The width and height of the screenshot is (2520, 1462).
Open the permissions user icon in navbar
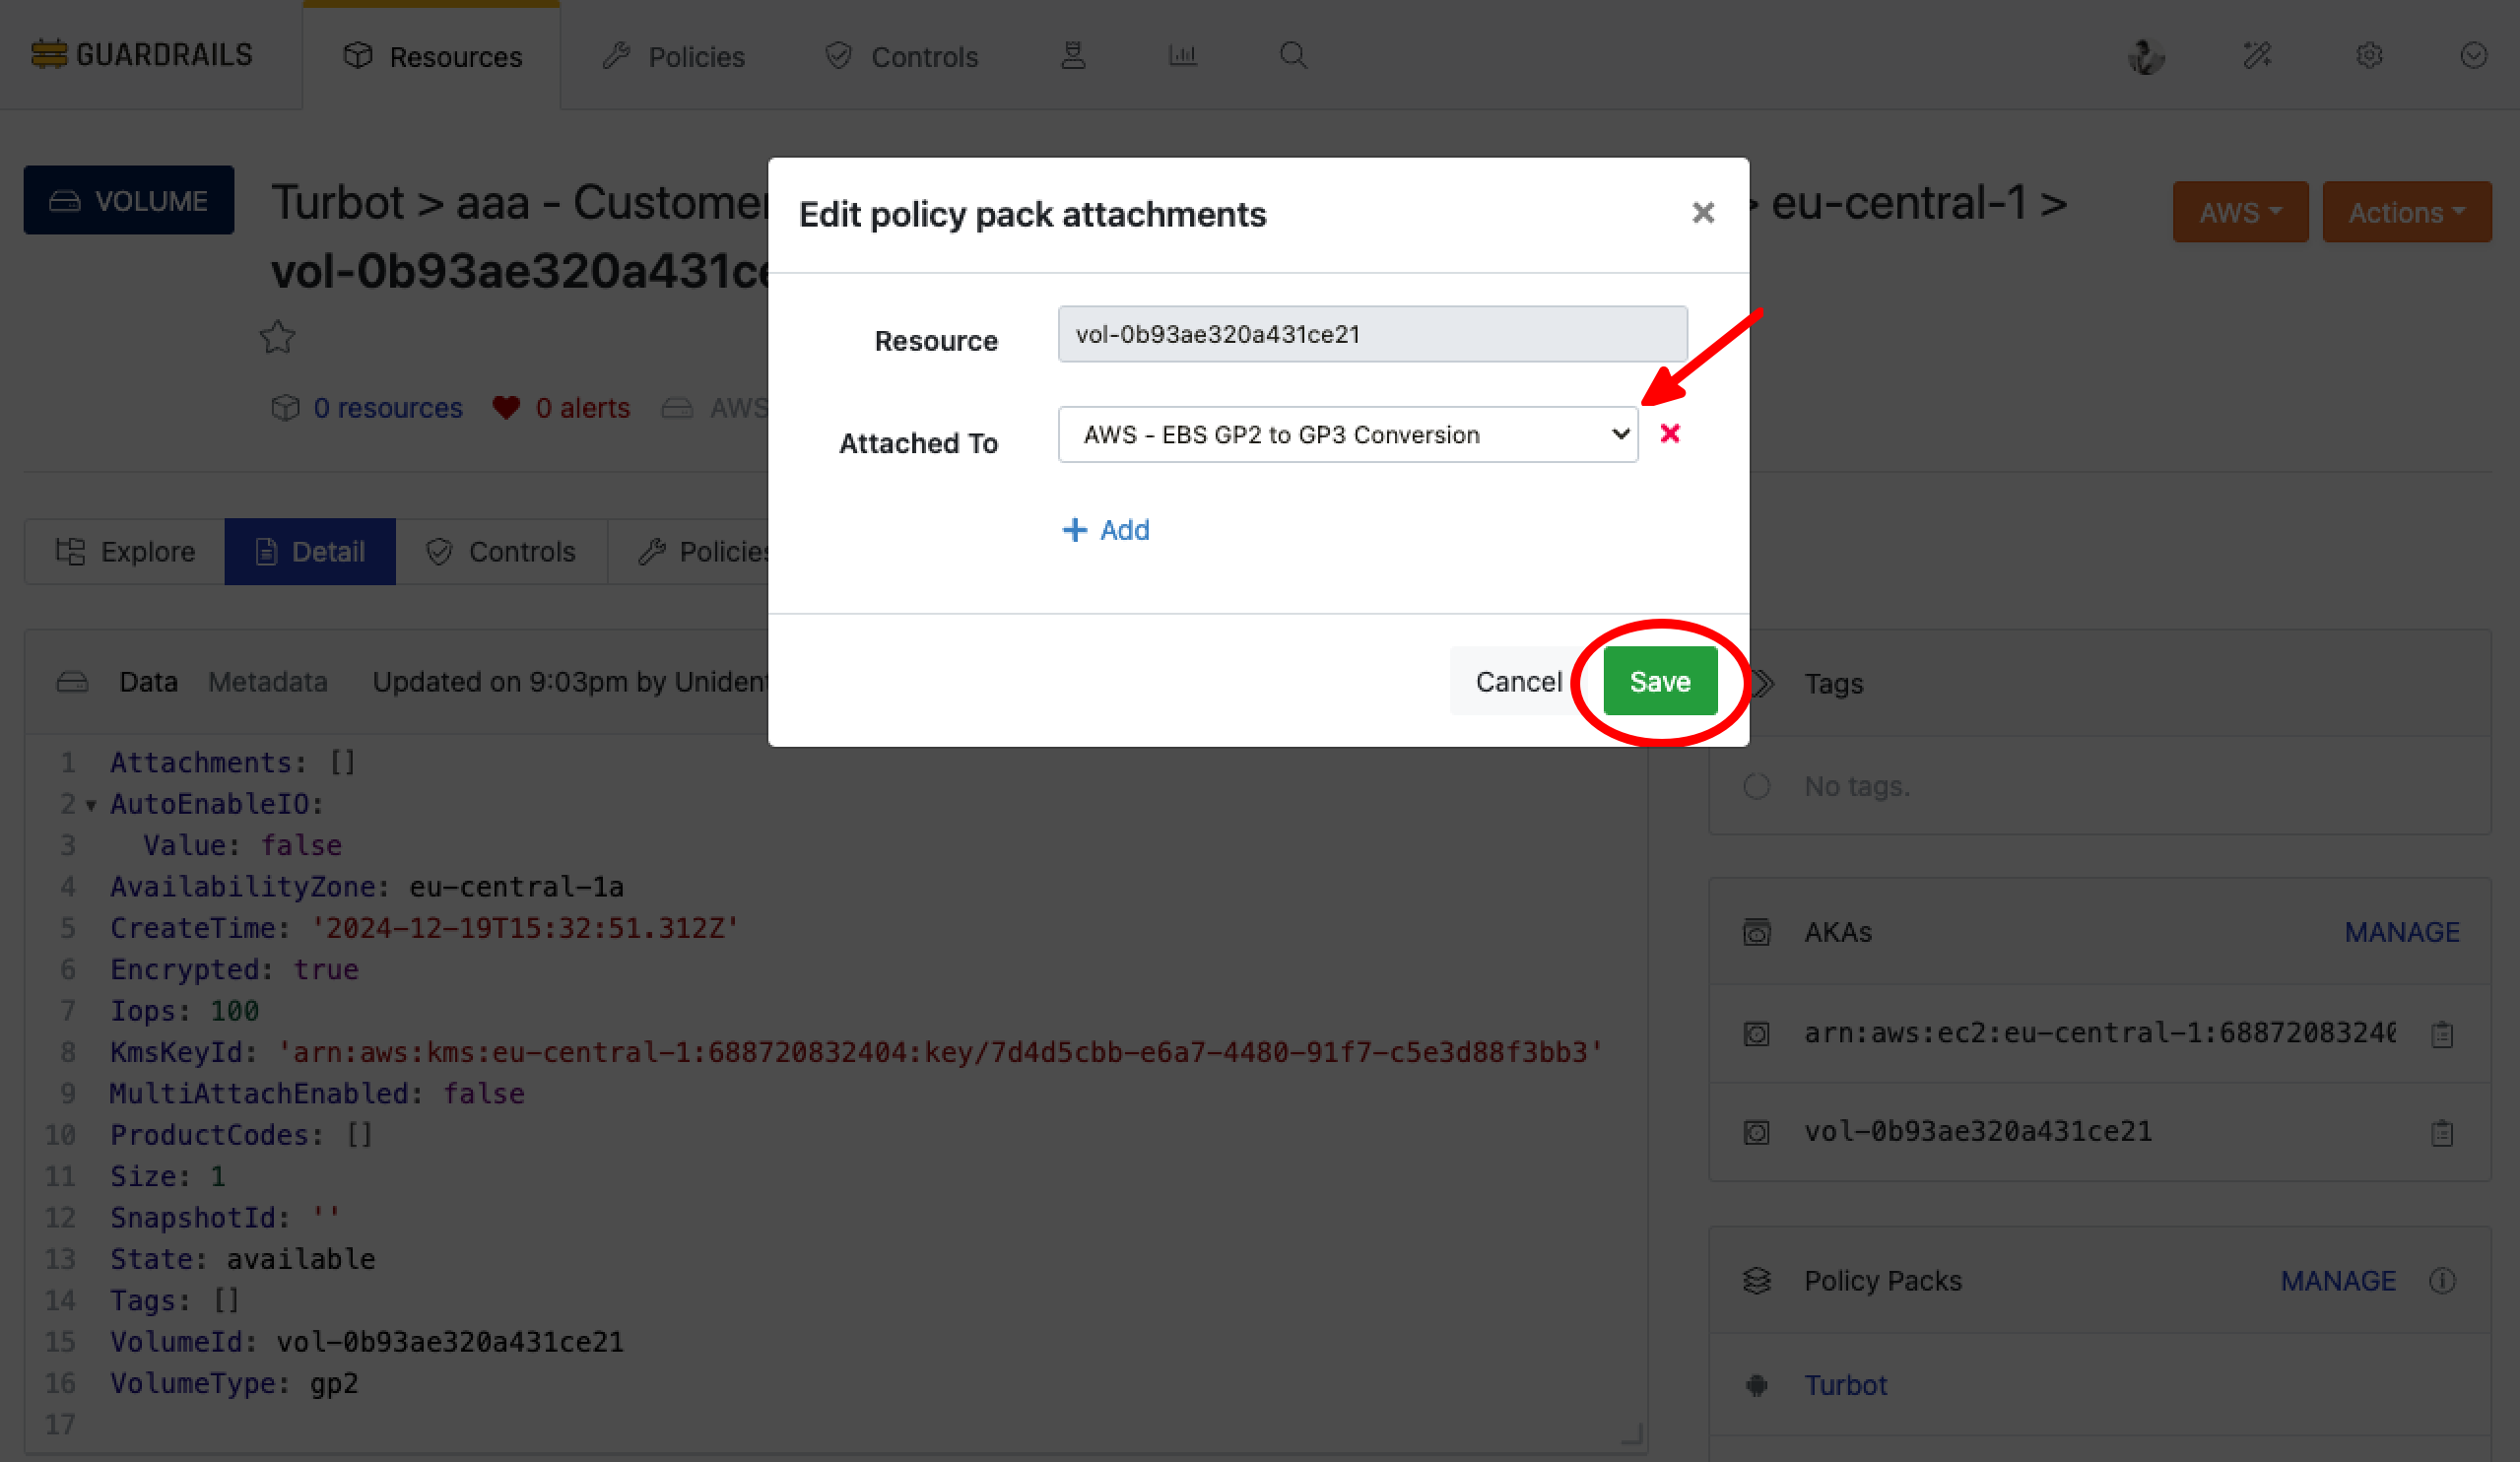pyautogui.click(x=1072, y=55)
